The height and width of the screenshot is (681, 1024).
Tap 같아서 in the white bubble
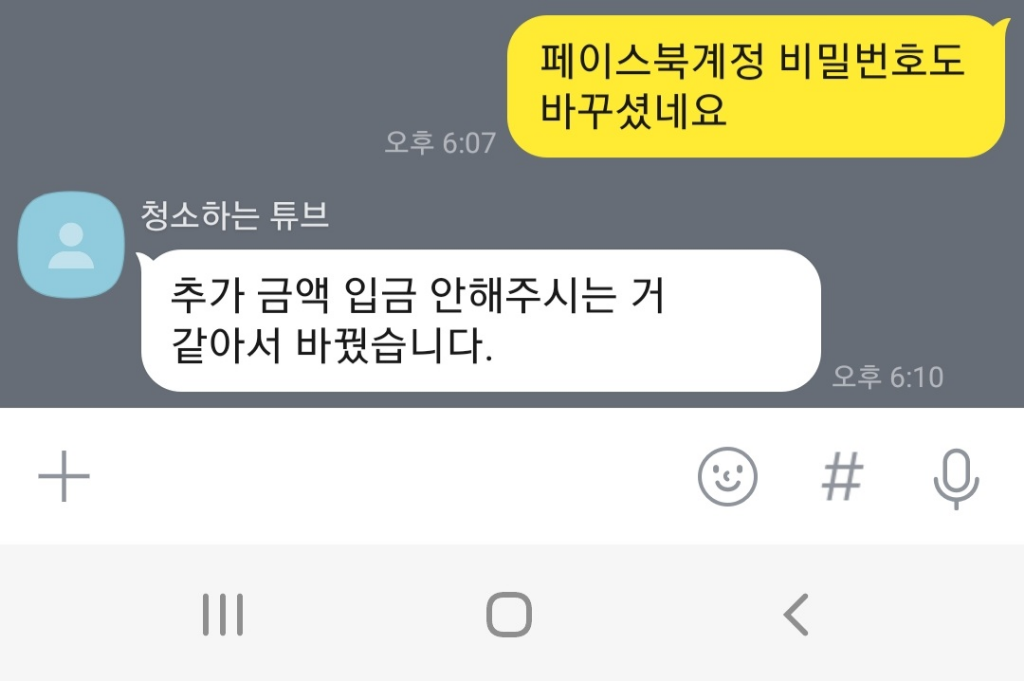pyautogui.click(x=226, y=345)
